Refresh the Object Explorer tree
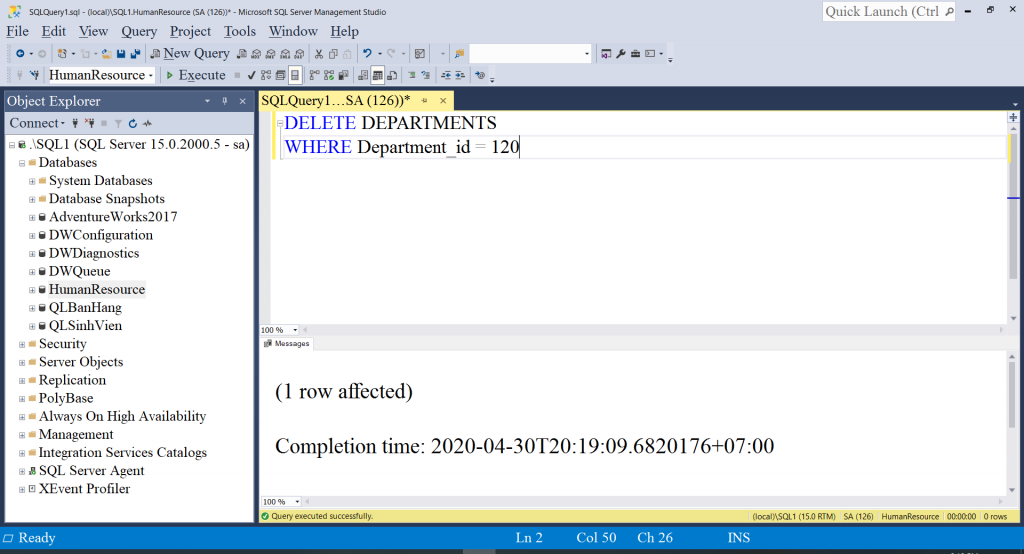The height and width of the screenshot is (554, 1024). pos(133,123)
